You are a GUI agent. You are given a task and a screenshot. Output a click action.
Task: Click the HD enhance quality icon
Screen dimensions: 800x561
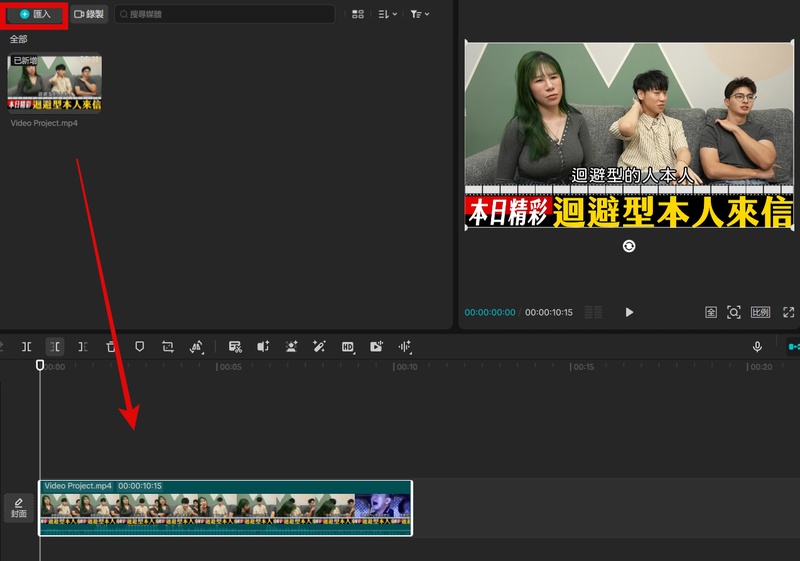point(348,347)
